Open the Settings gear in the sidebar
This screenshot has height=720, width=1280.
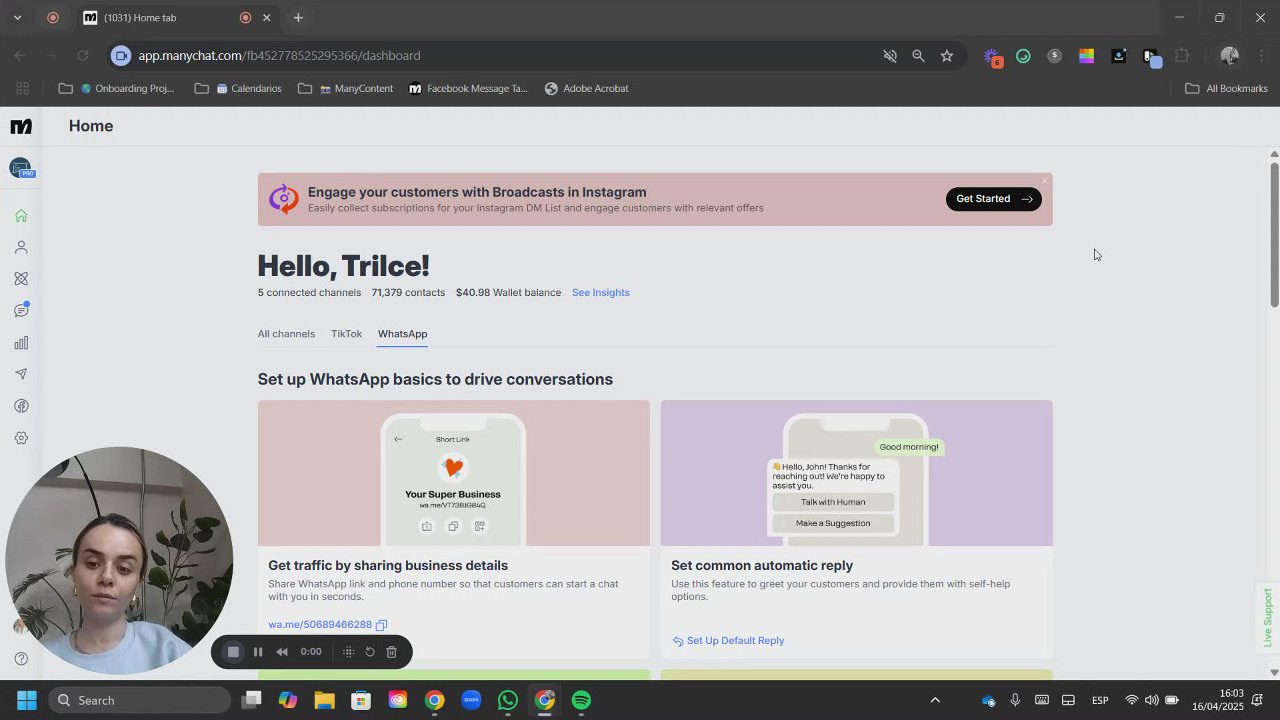(x=21, y=438)
